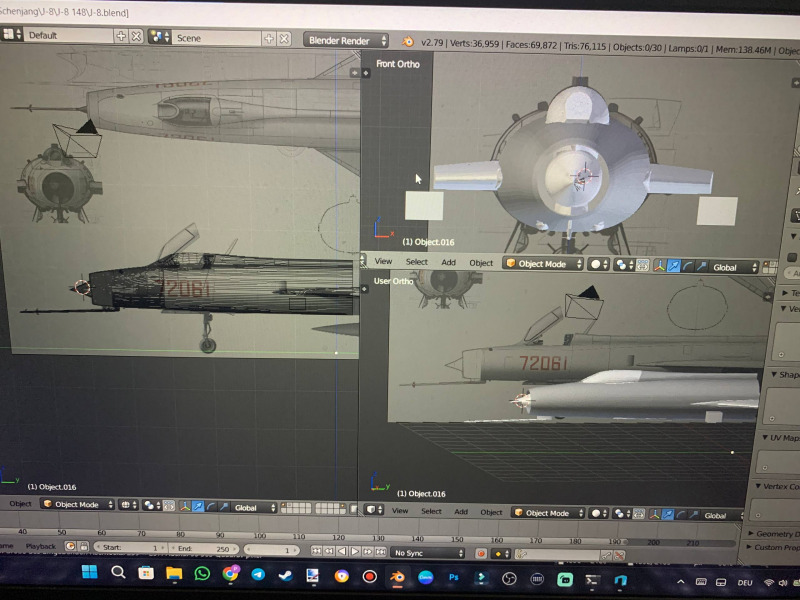Open the No Sync playback dropdown
The height and width of the screenshot is (600, 800).
(429, 552)
